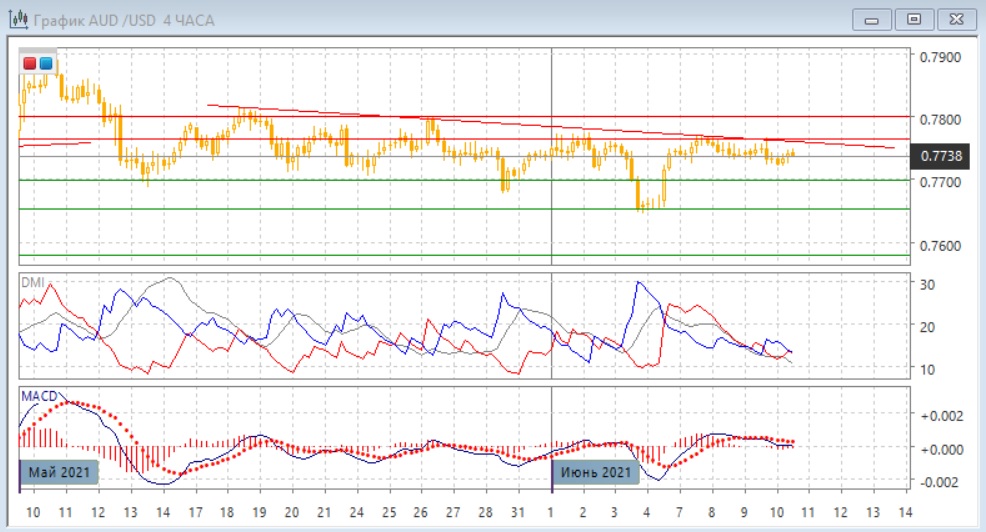
Task: Click the red square button on chart
Action: [x=30, y=63]
